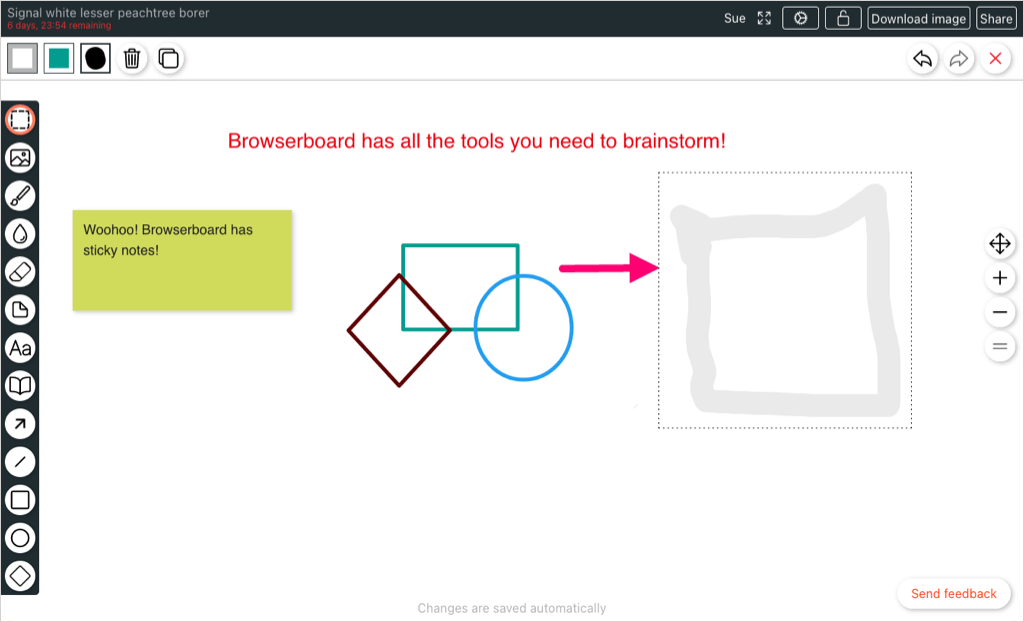Select the image insert tool

tap(20, 158)
